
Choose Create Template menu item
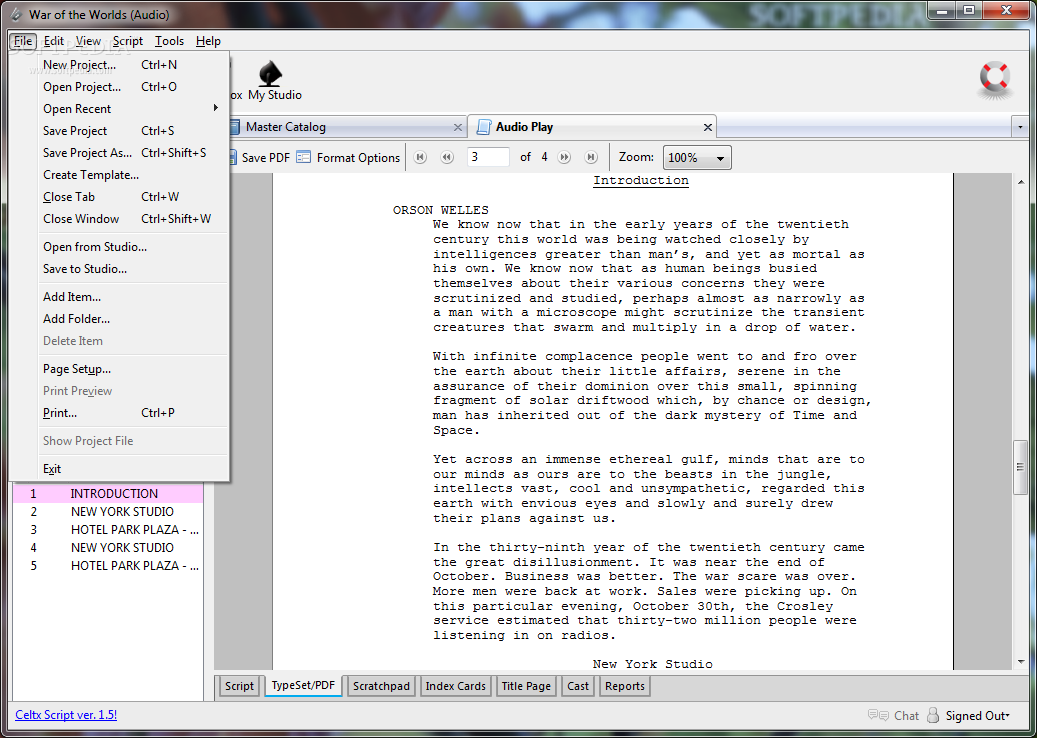[x=119, y=175]
